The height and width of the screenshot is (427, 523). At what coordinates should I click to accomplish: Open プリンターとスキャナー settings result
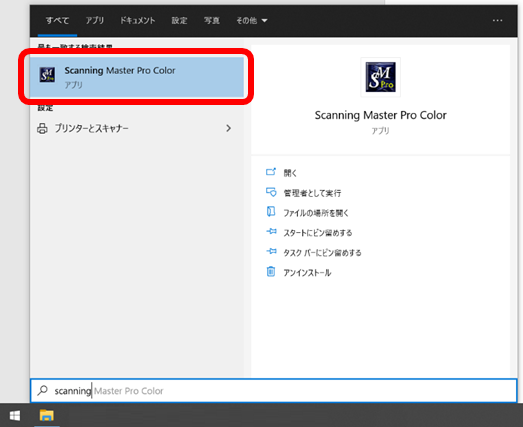[x=137, y=128]
